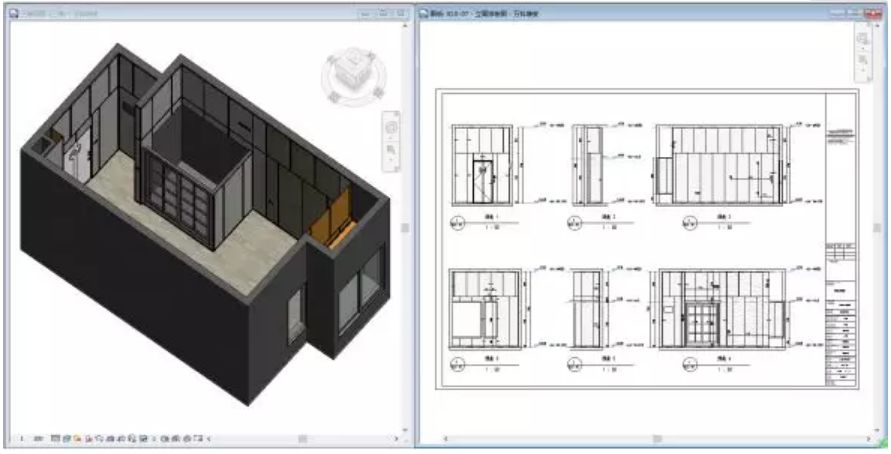Select the narrow top-middle elevation drawing on the sheet
Image resolution: width=891 pixels, height=454 pixels.
point(588,165)
